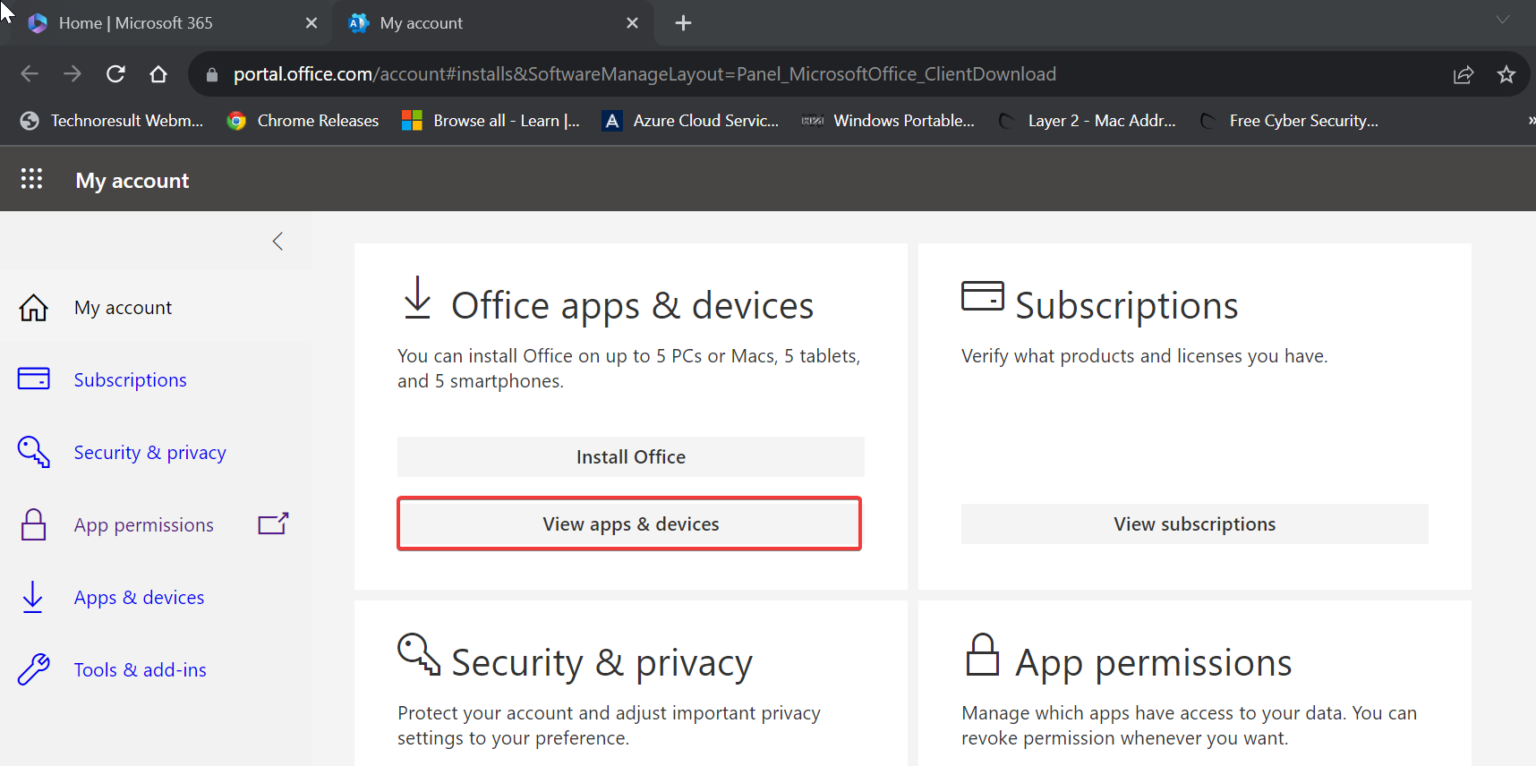Image resolution: width=1536 pixels, height=766 pixels.
Task: Open View apps & devices
Action: point(629,523)
